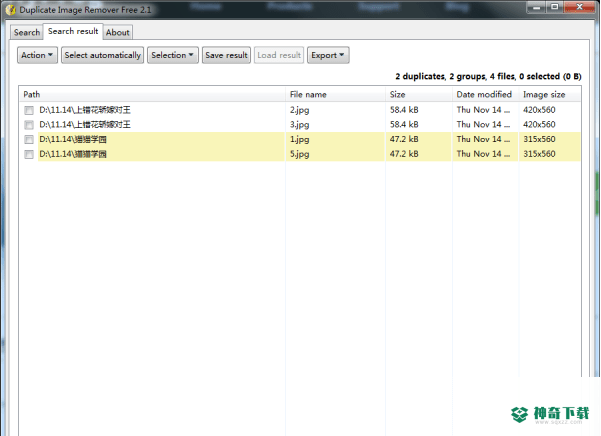Tick the checkbox for 3.jpg row
601x436 pixels.
[x=29, y=125]
